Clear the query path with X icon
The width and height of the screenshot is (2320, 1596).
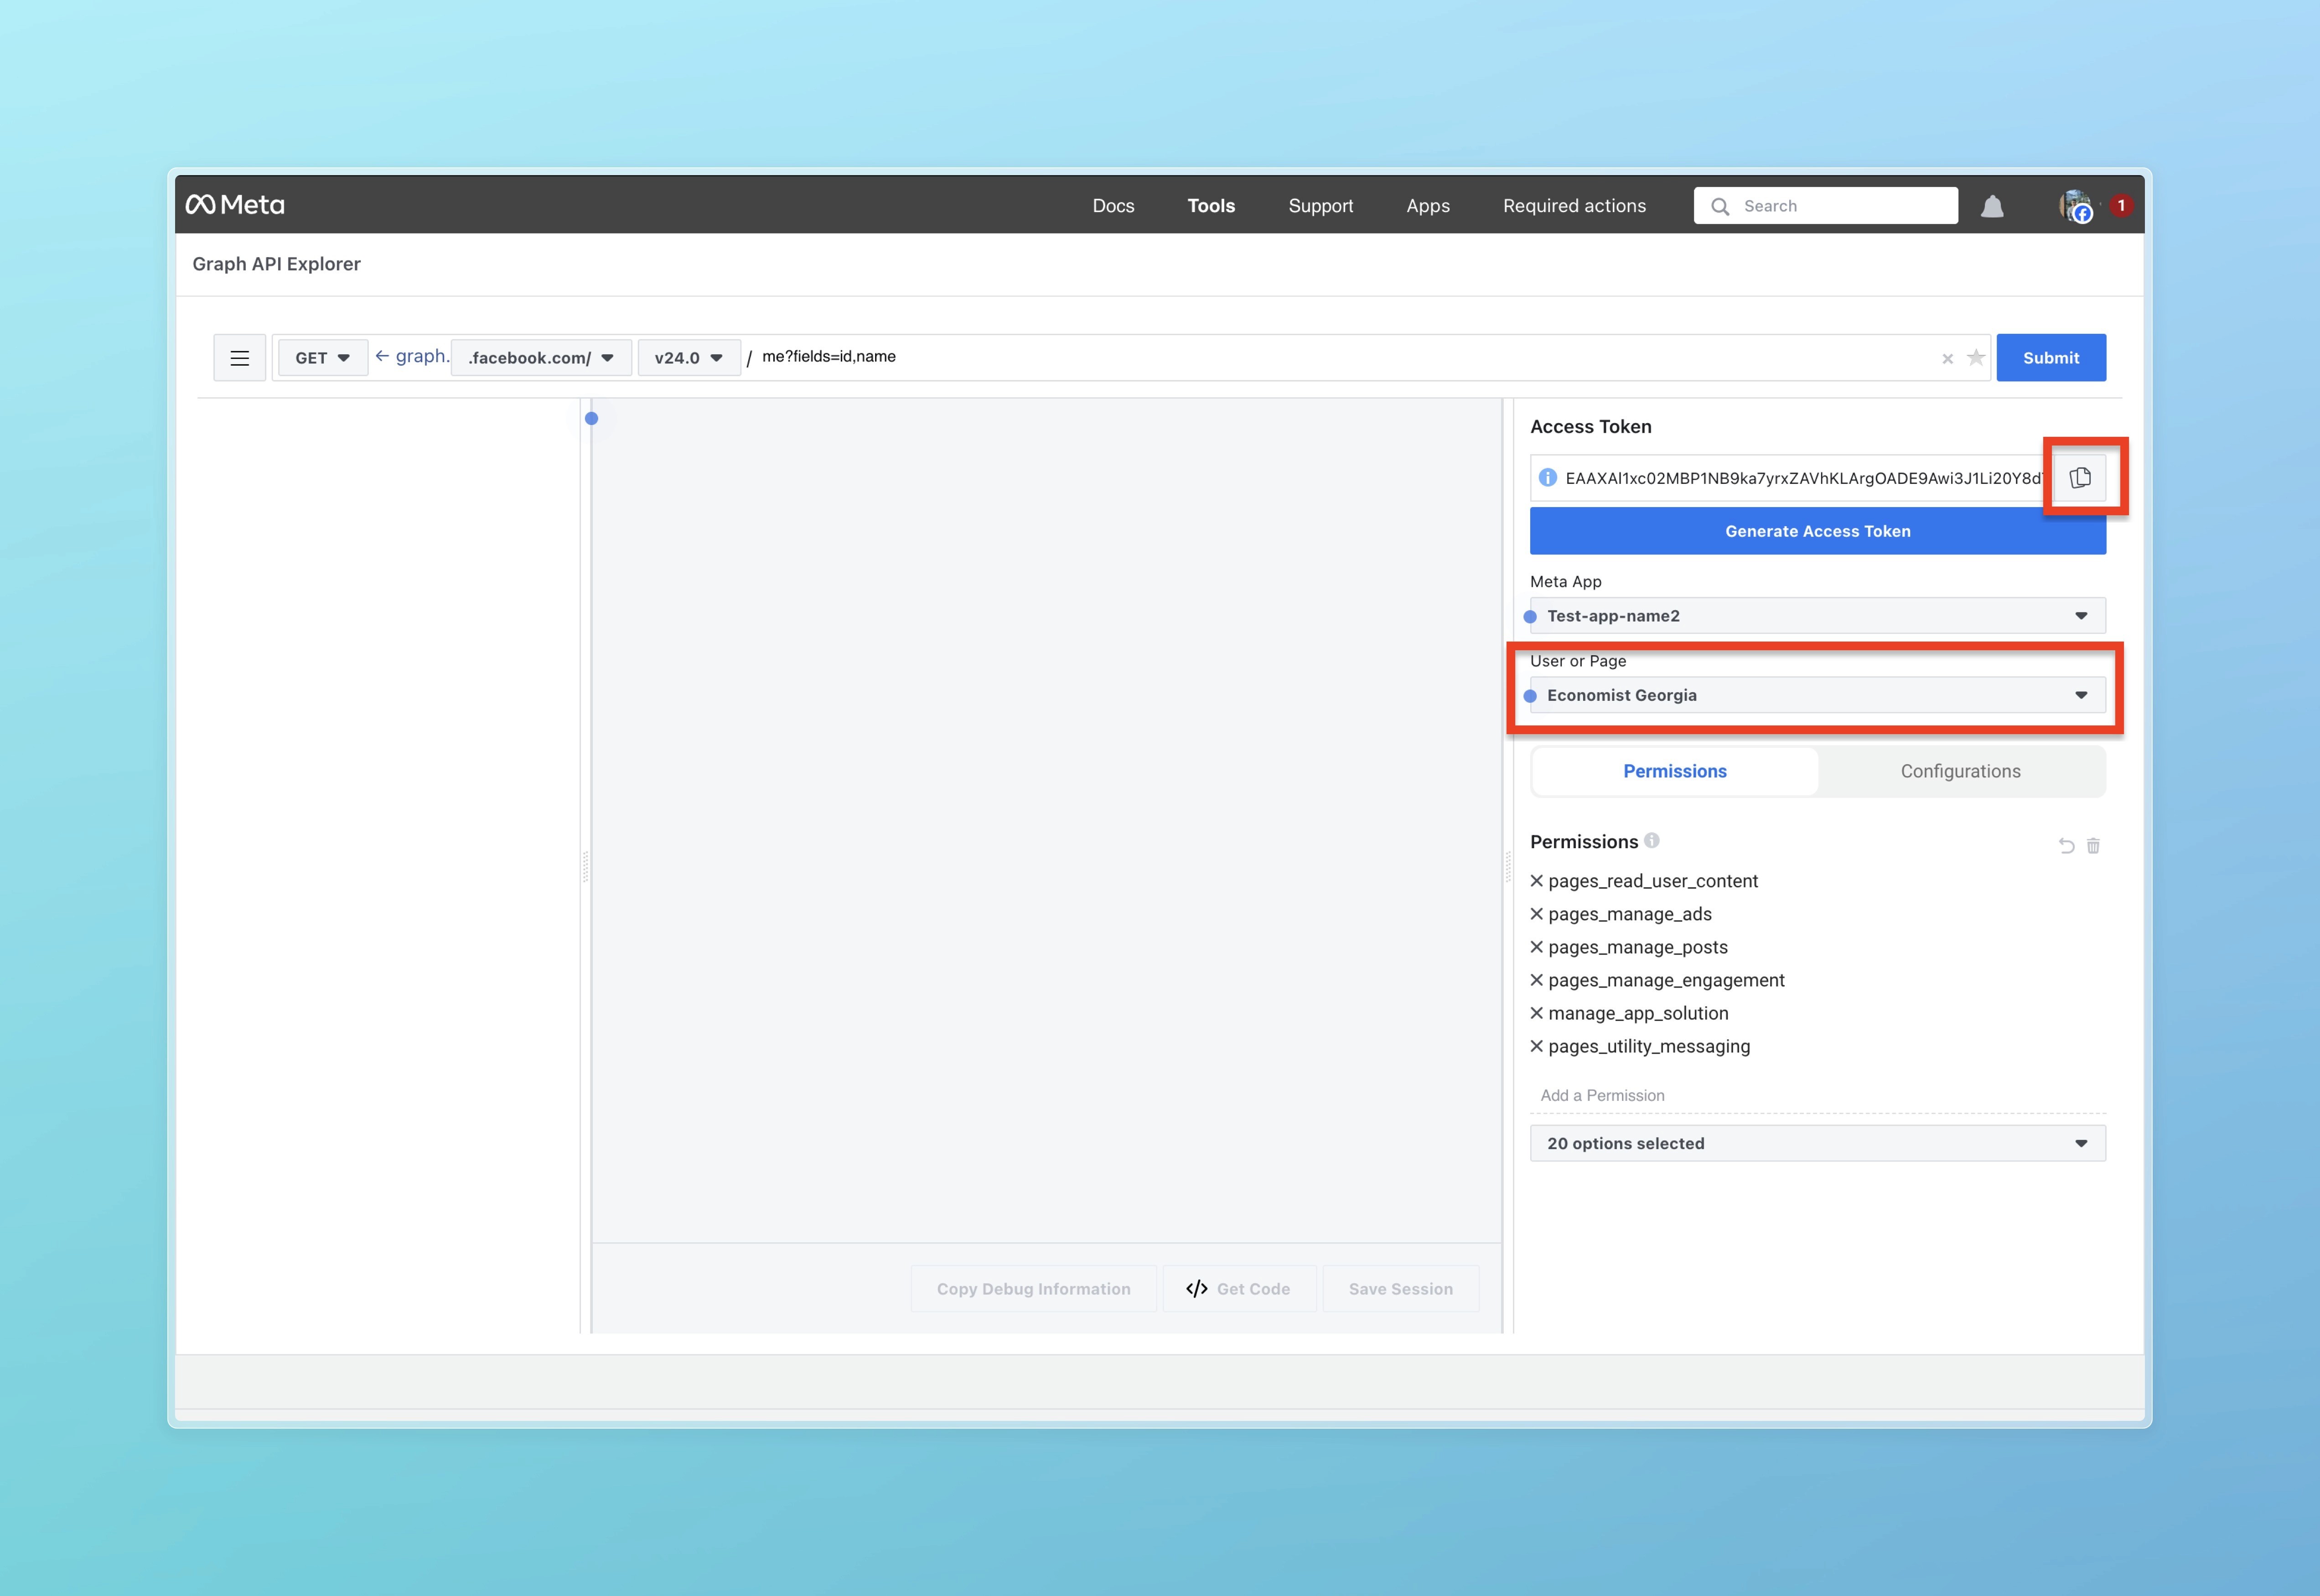(x=1947, y=359)
